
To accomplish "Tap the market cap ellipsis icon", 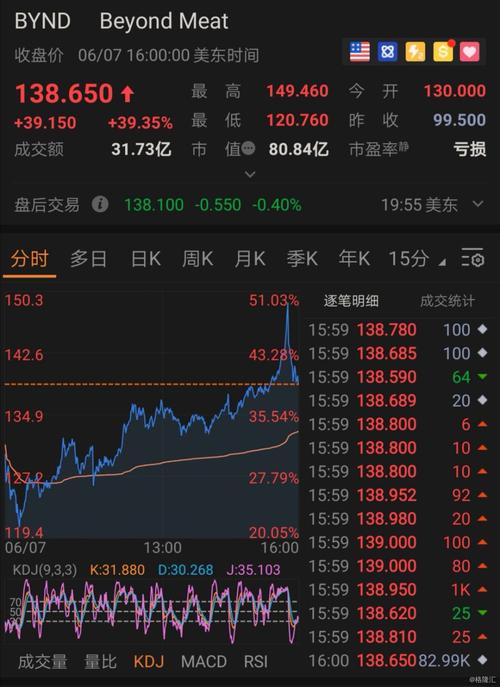I will point(248,149).
